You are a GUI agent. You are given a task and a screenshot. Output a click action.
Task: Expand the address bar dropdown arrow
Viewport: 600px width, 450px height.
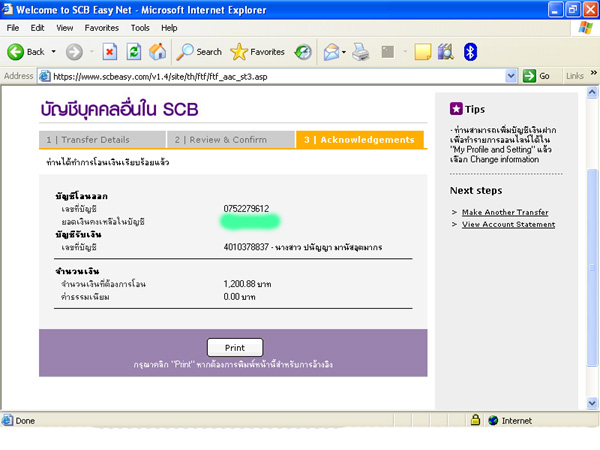click(x=511, y=76)
